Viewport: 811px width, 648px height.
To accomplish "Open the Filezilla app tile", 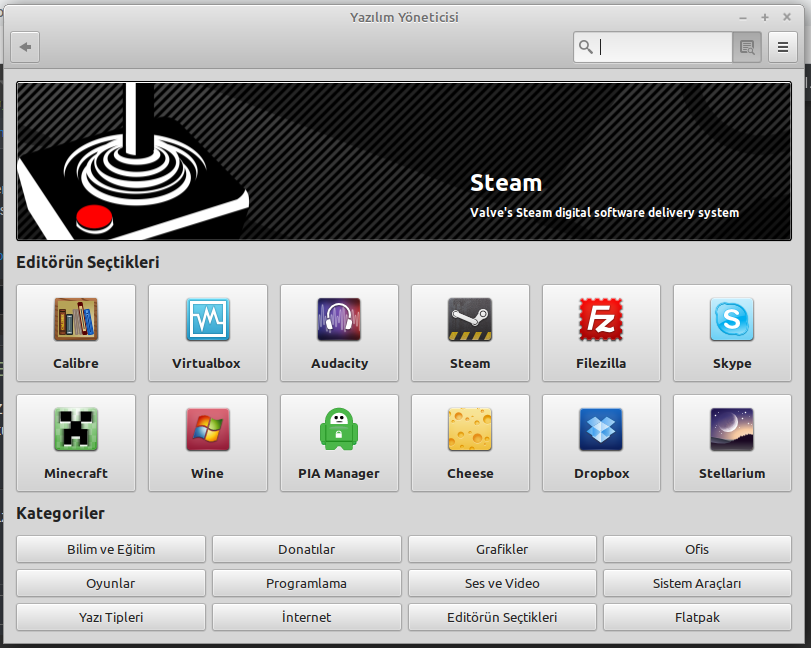I will (601, 333).
